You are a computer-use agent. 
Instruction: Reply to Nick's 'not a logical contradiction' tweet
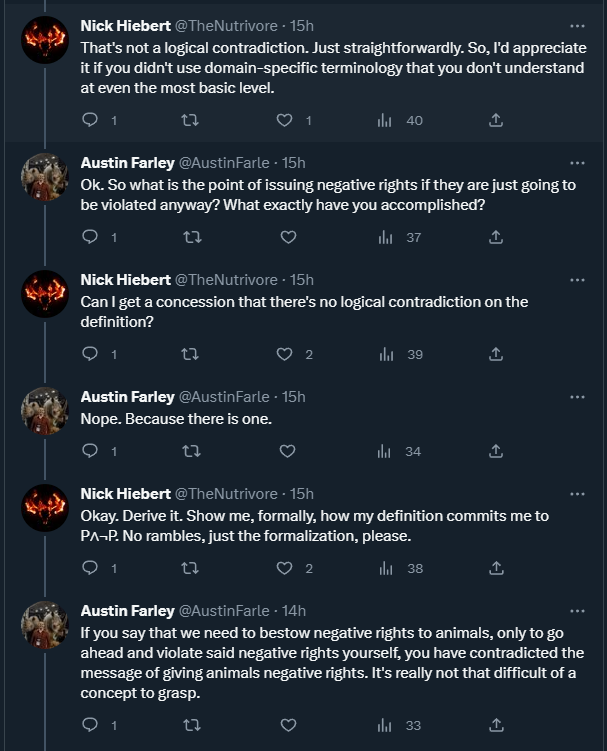click(x=90, y=121)
